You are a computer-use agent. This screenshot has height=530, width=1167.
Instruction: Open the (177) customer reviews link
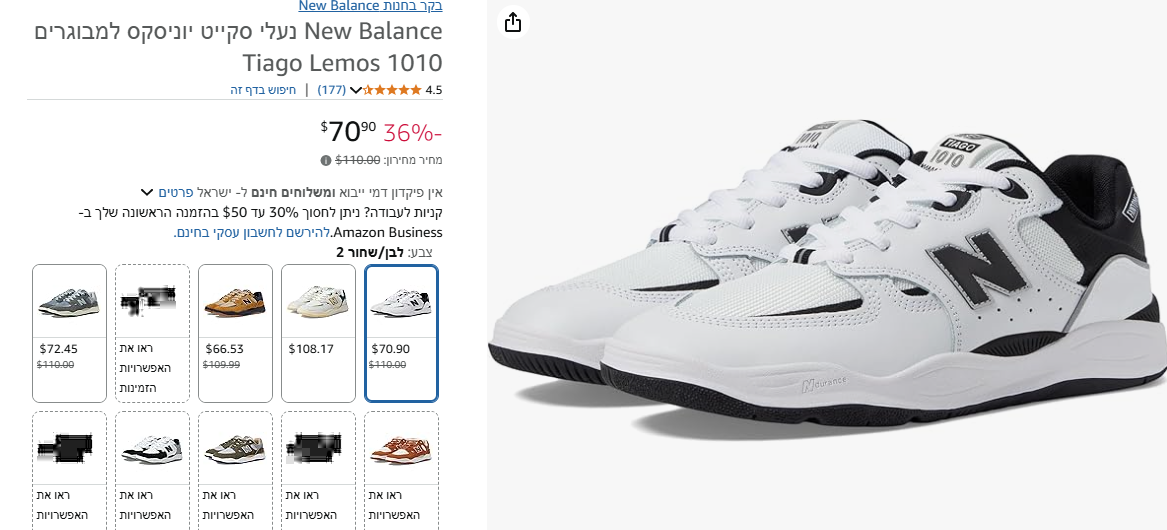click(x=332, y=90)
